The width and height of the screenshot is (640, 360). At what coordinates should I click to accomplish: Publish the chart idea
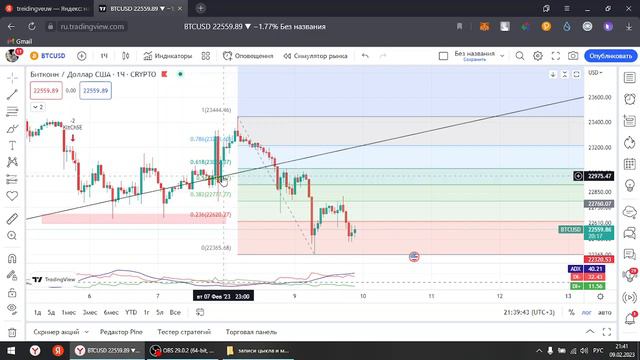[x=611, y=56]
